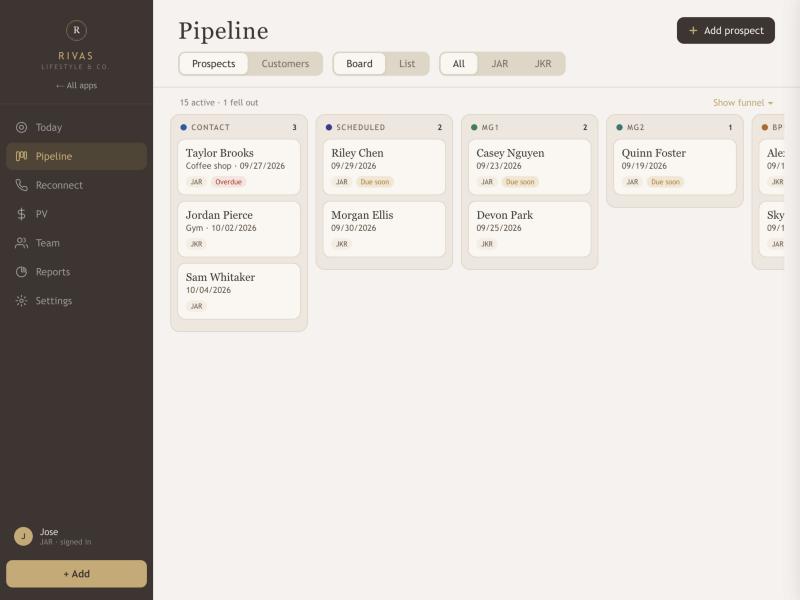Viewport: 800px width, 600px height.
Task: Click JKR tag on Devon Park card
Action: pyautogui.click(x=487, y=244)
